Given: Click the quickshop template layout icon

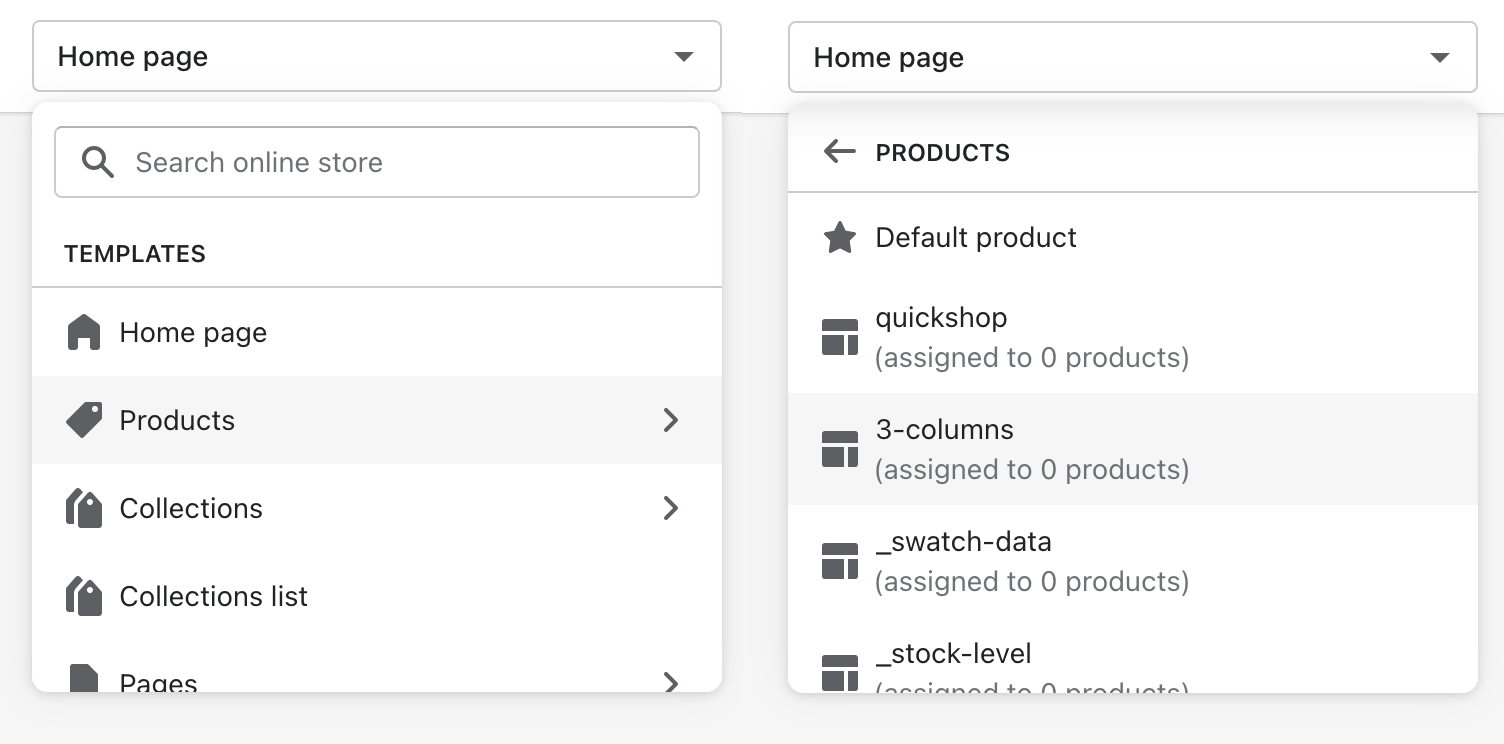Looking at the screenshot, I should pyautogui.click(x=839, y=338).
